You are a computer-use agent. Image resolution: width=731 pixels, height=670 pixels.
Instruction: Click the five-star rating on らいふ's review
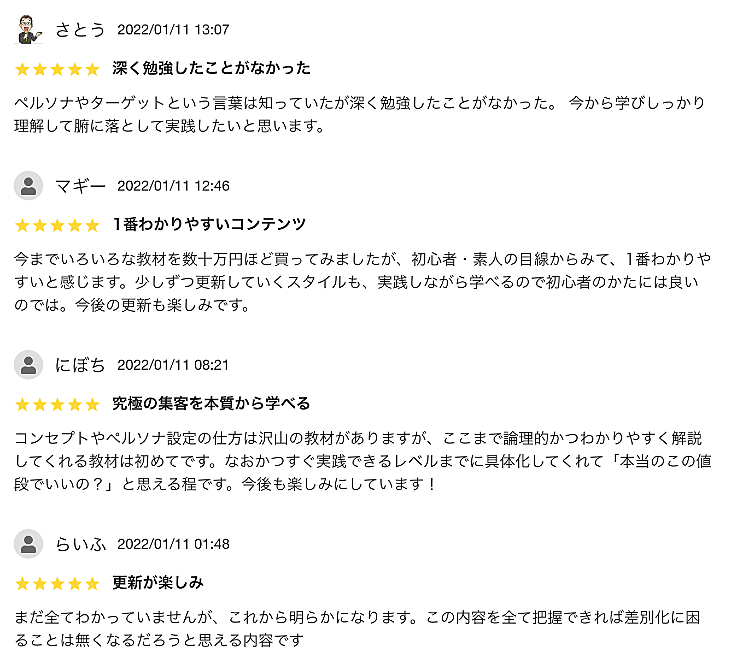click(x=57, y=583)
